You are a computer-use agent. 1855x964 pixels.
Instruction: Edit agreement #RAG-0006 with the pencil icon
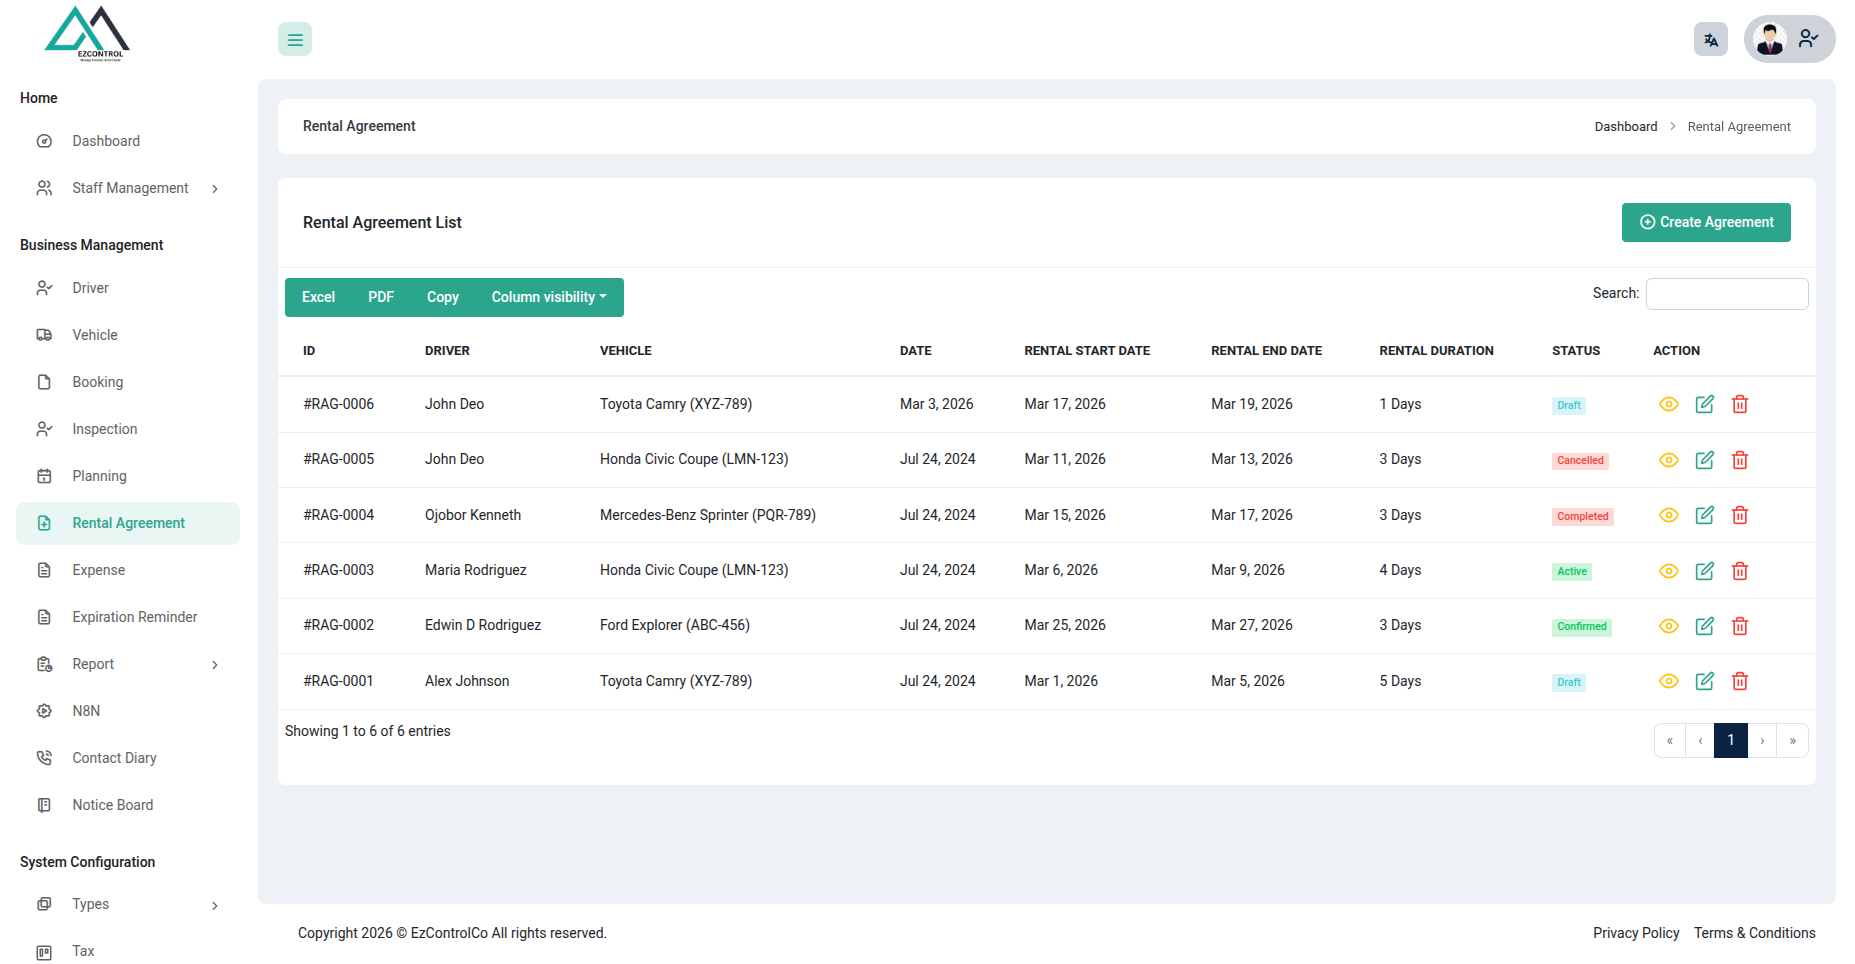click(1705, 404)
